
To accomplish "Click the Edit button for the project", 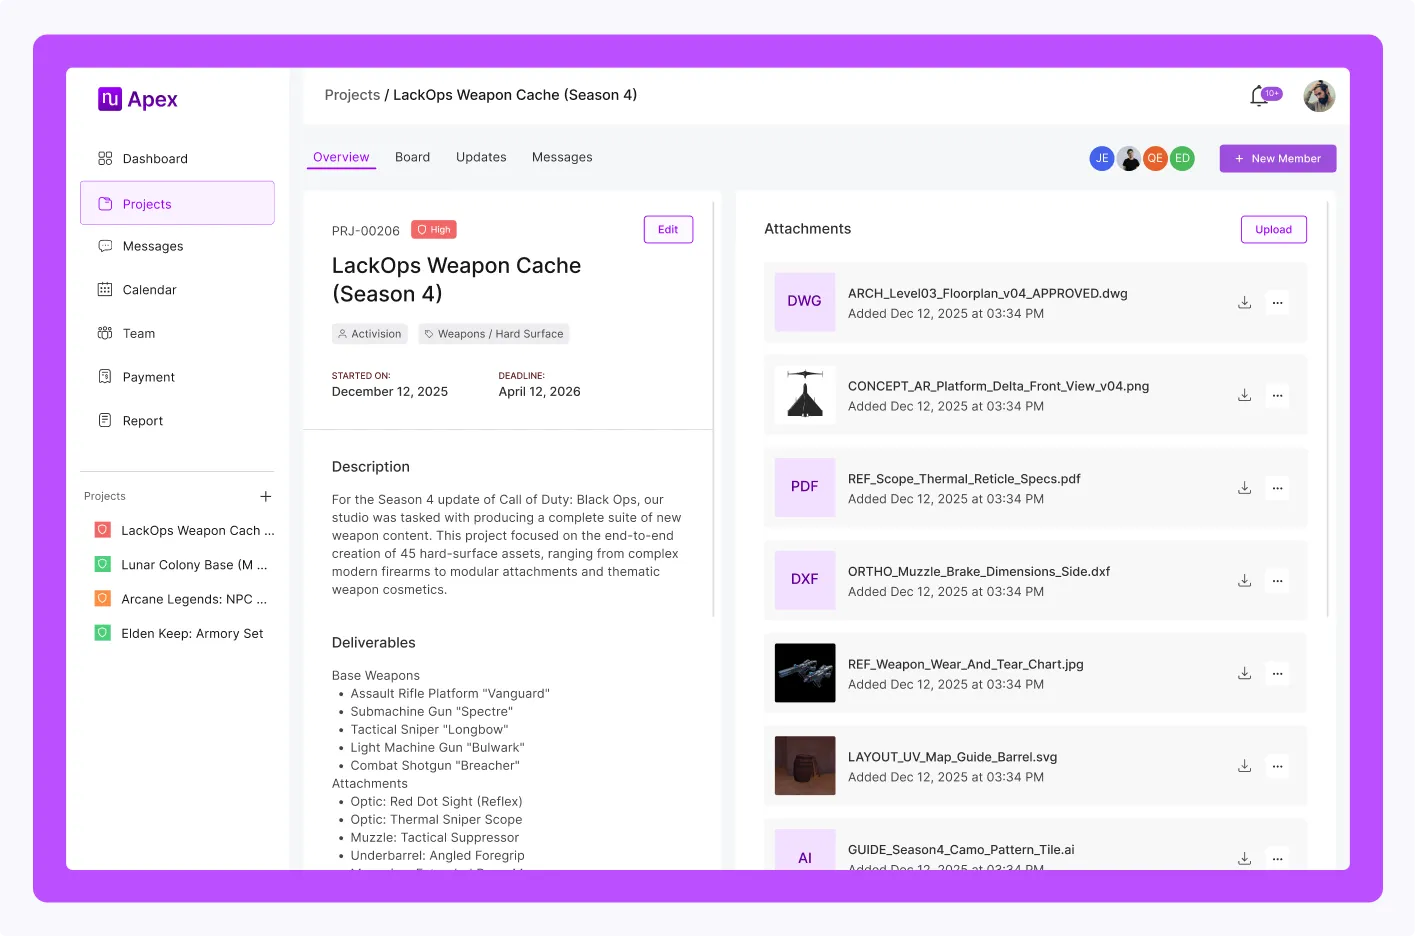I will coord(668,230).
